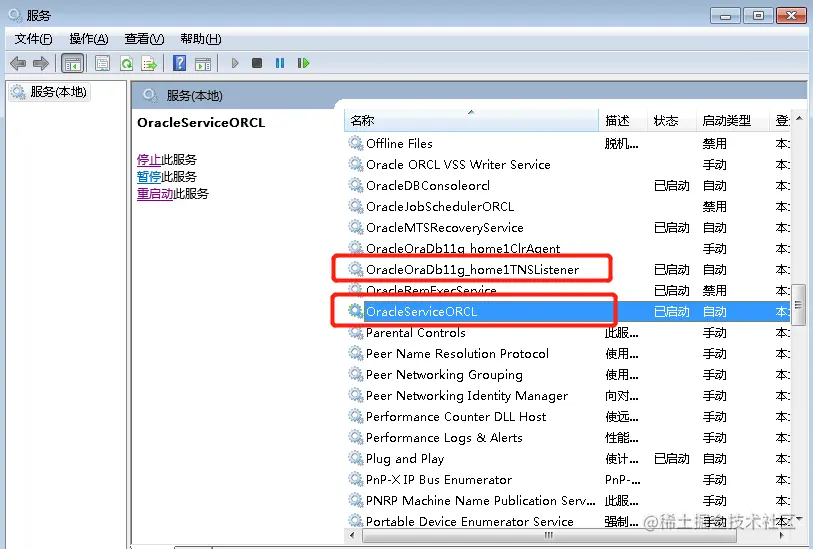
Task: Click gear icon beside OracleServiceORCL
Action: tap(355, 311)
